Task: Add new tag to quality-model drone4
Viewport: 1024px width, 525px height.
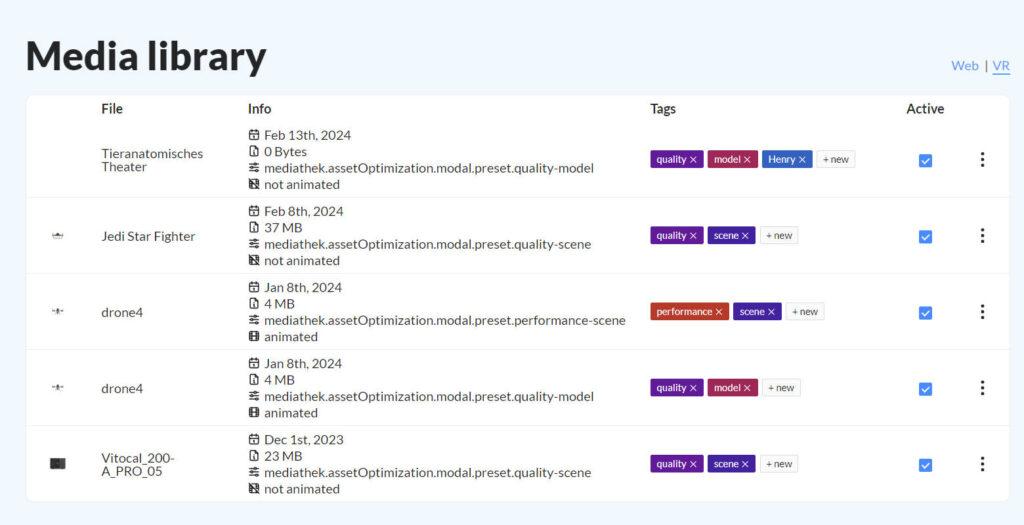Action: 781,388
